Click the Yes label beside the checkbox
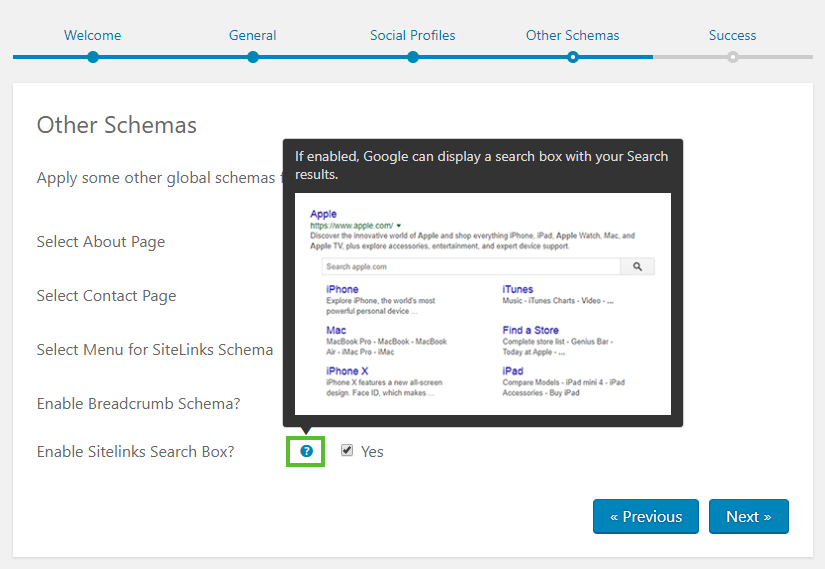The height and width of the screenshot is (569, 825). coord(372,452)
